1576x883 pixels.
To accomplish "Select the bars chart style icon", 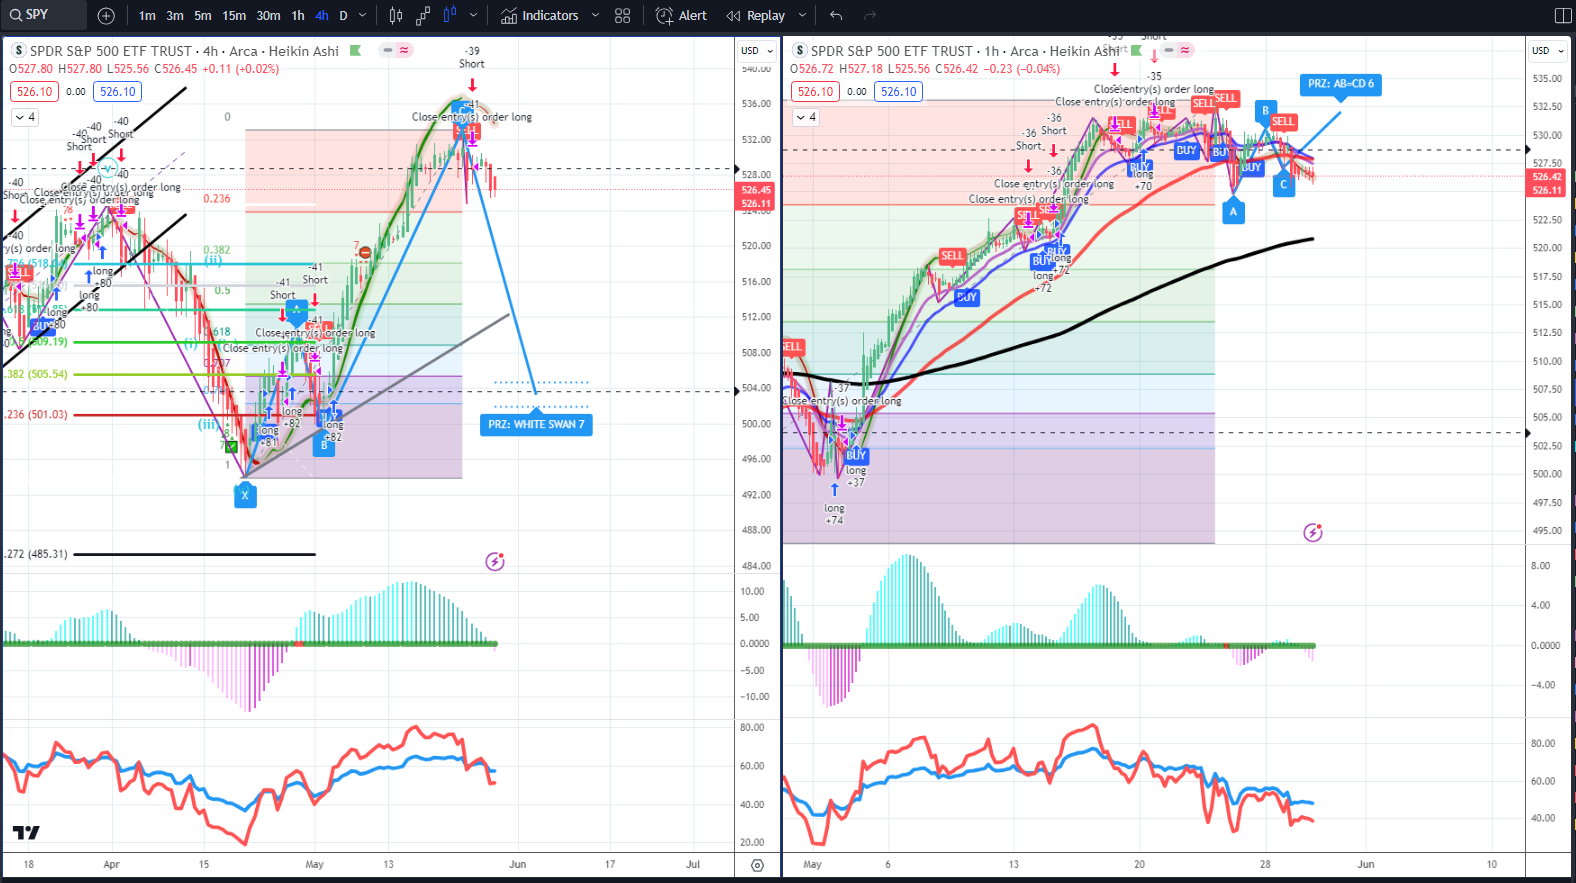I will coord(396,16).
